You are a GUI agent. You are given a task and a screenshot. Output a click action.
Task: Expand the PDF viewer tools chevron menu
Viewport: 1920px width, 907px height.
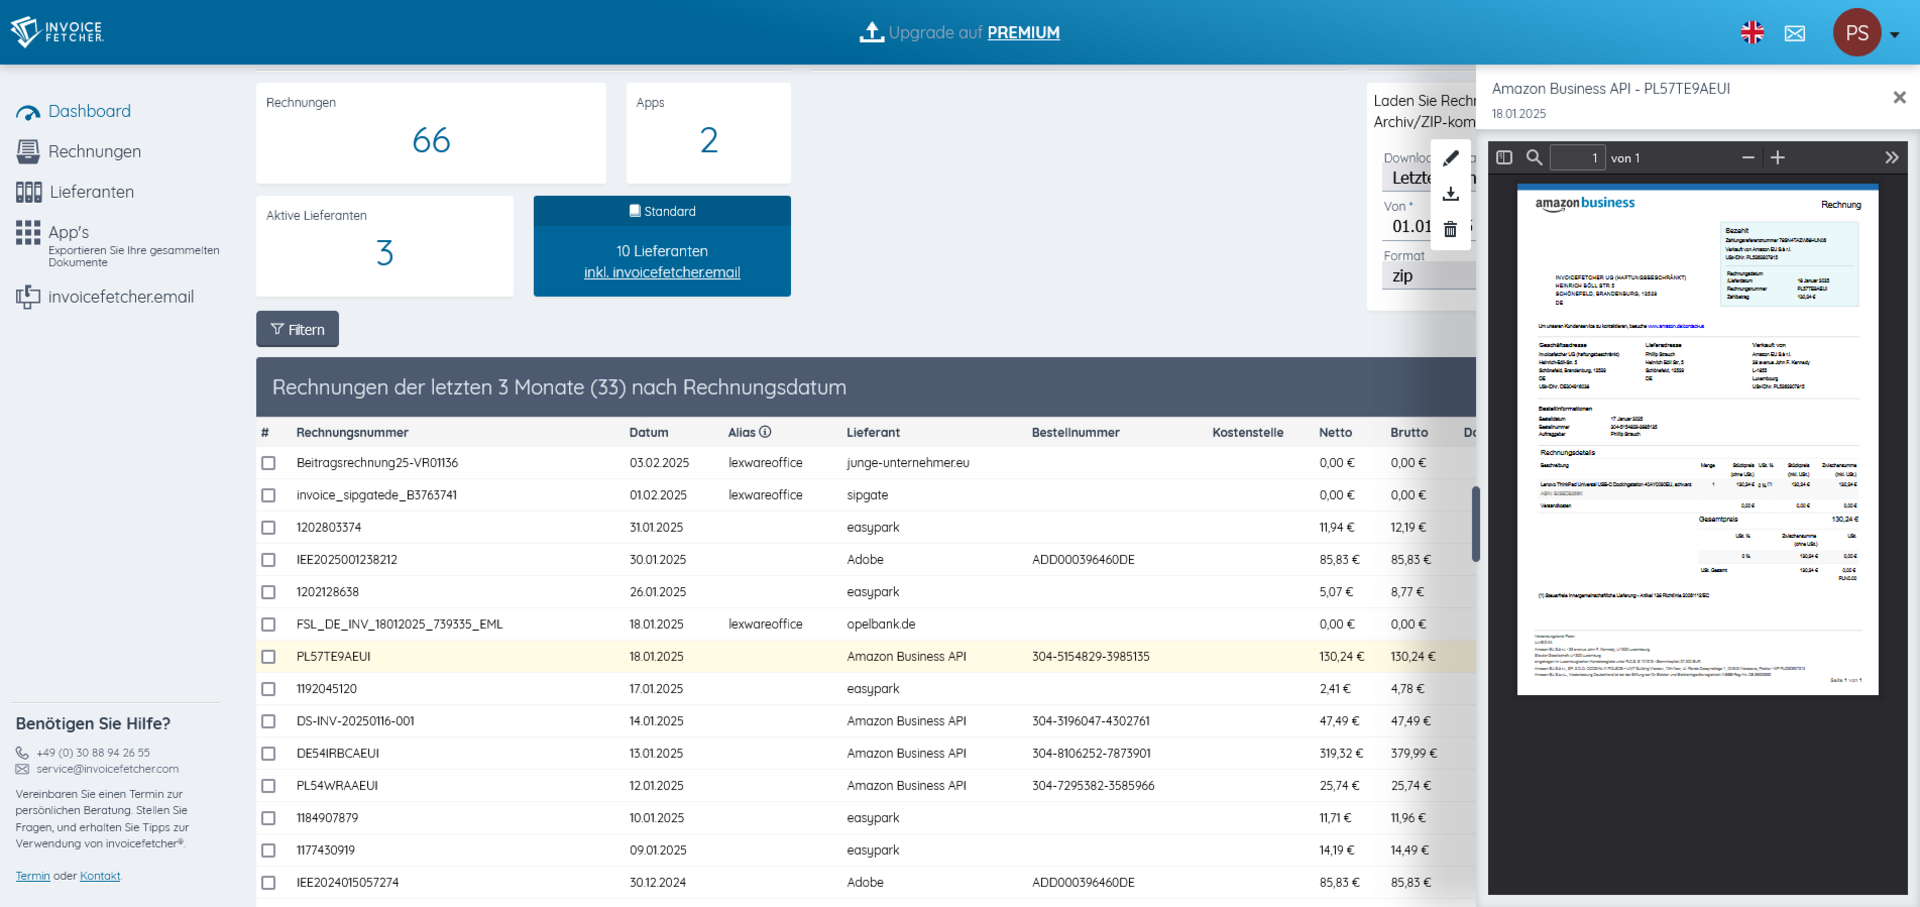pos(1891,158)
